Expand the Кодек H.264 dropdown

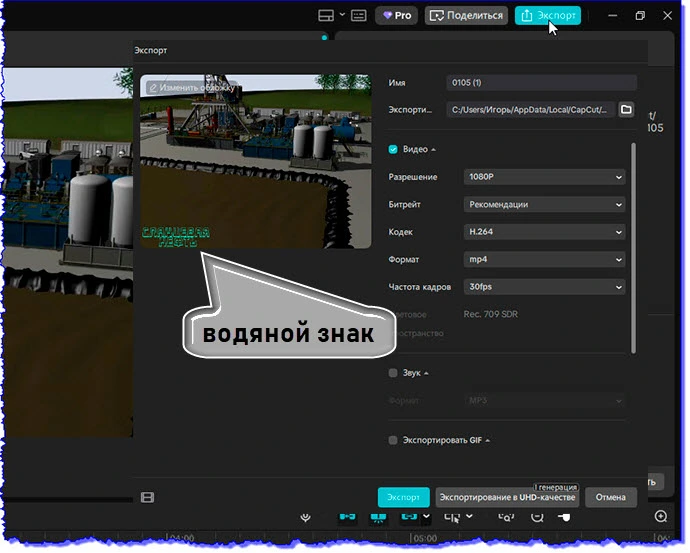(x=545, y=232)
